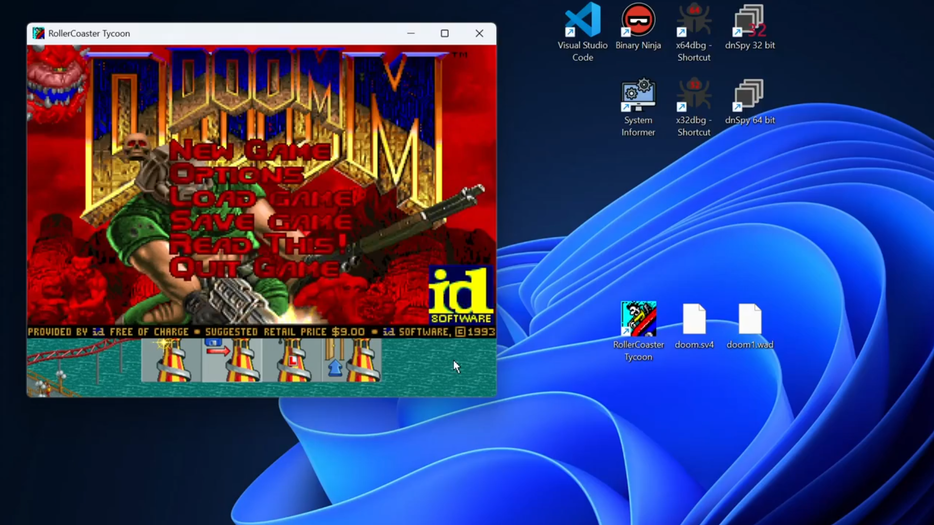Open the Binary Ninja desktop shortcut

click(x=638, y=27)
